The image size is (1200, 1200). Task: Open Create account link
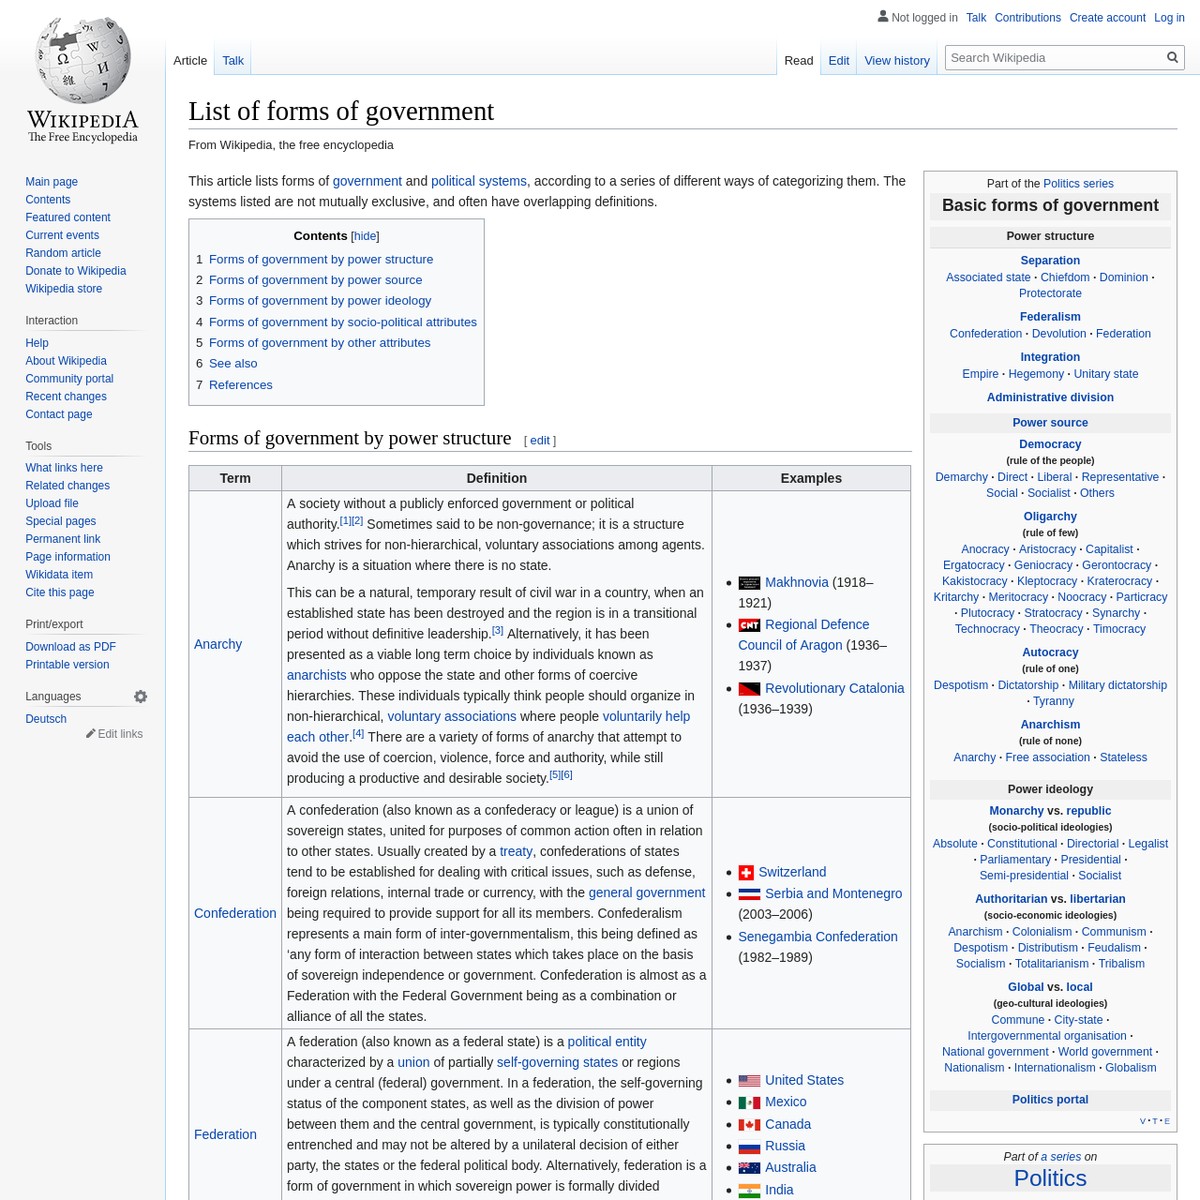pyautogui.click(x=1108, y=18)
